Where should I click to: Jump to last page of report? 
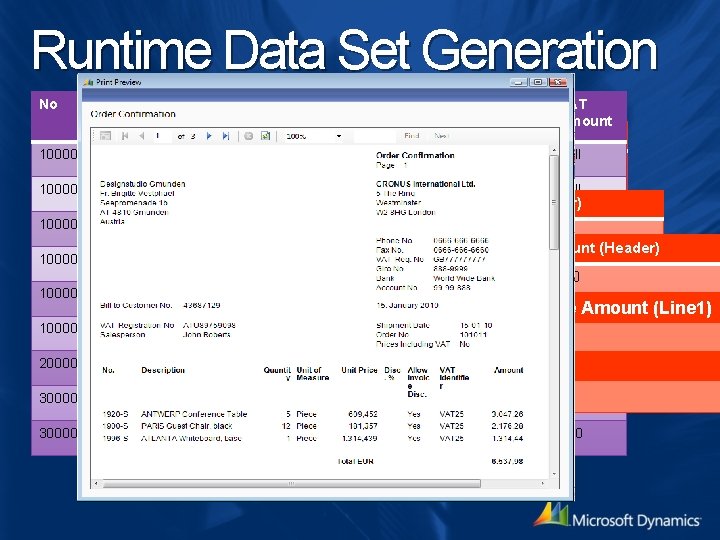(225, 136)
